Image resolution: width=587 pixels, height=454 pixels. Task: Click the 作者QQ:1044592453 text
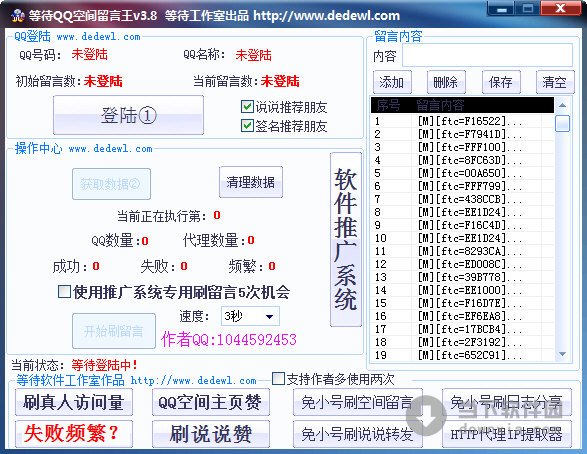(x=229, y=339)
